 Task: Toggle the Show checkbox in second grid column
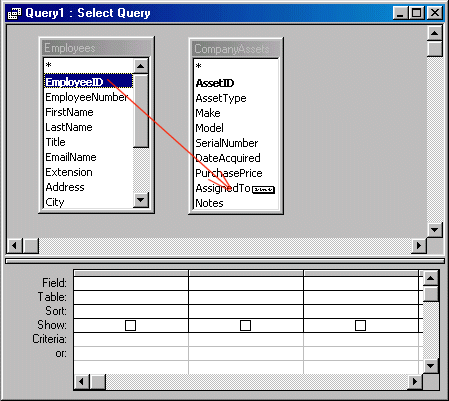(245, 325)
